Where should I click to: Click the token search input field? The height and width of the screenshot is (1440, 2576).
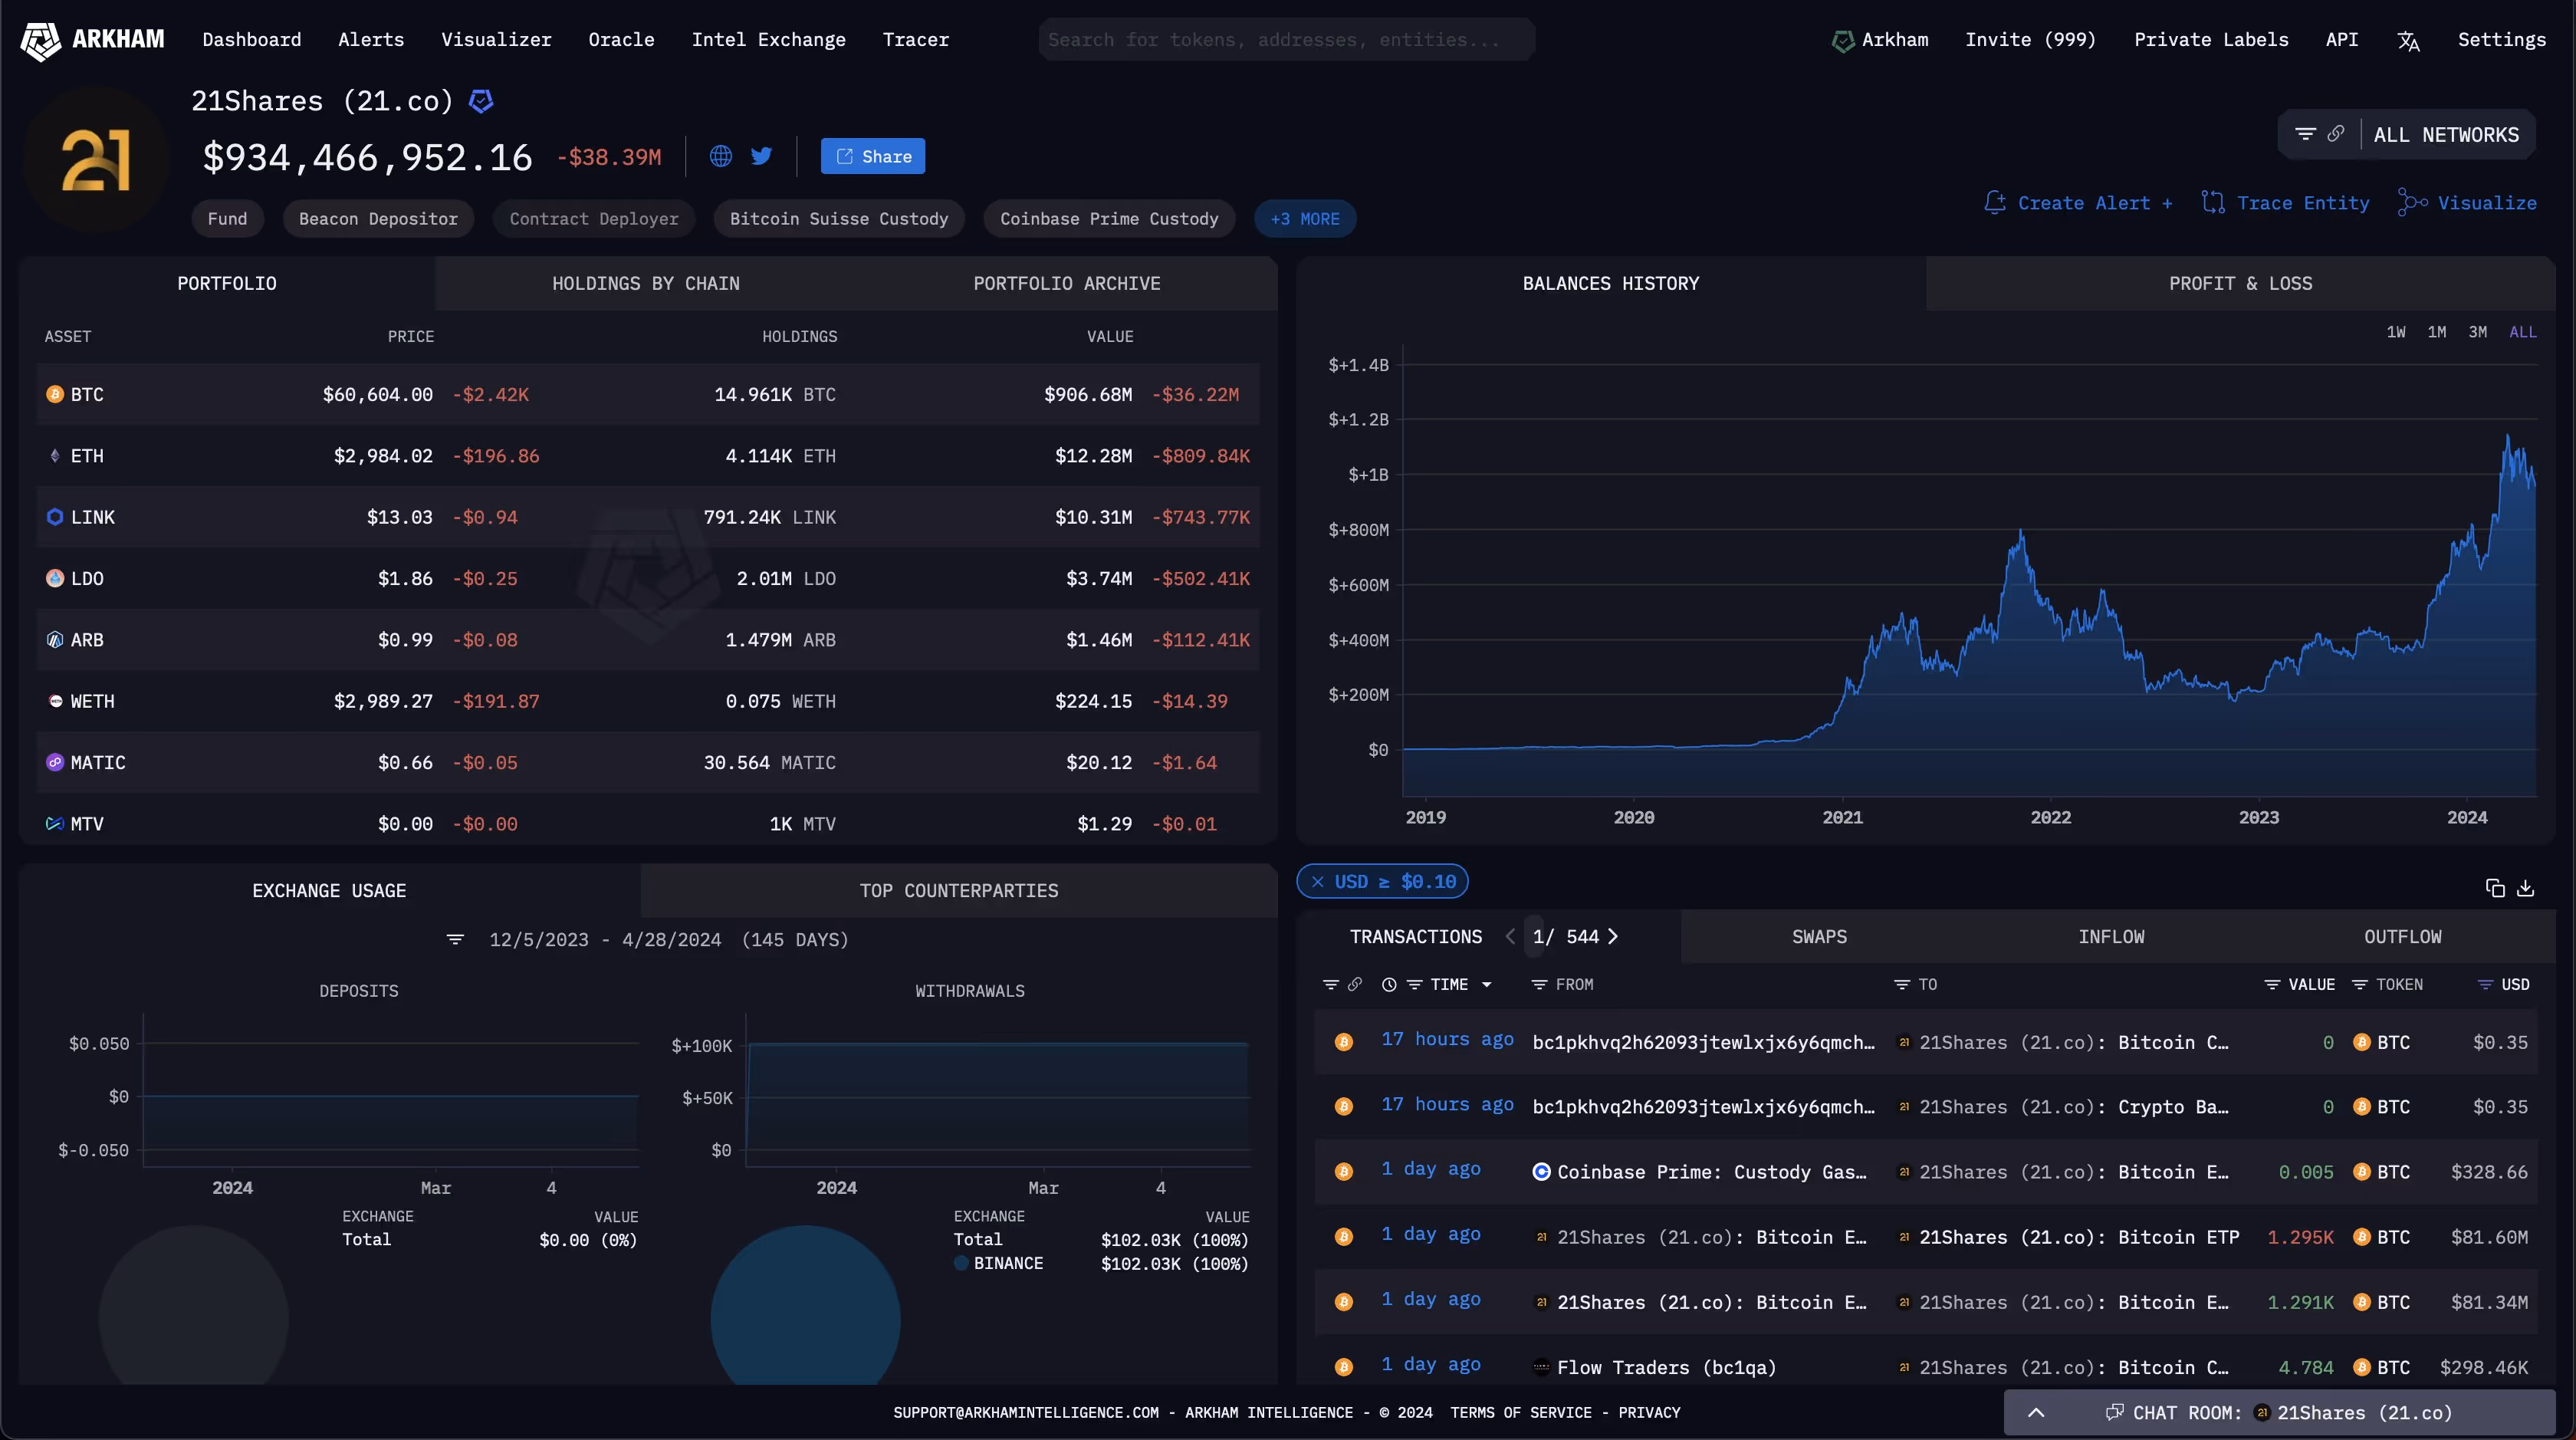tap(1286, 40)
